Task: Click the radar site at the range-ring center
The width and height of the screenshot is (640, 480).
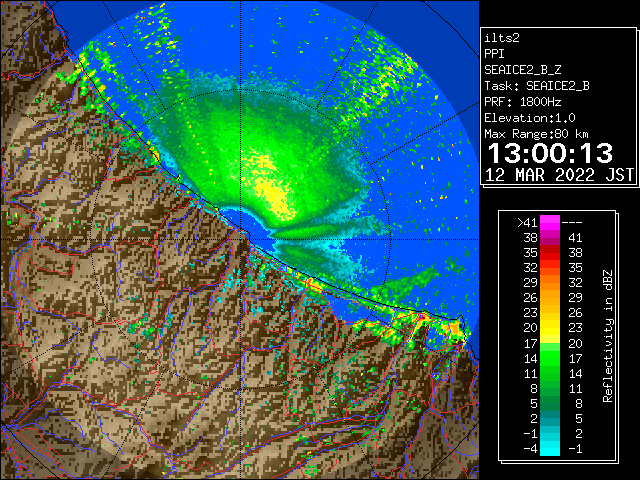Action: click(240, 239)
